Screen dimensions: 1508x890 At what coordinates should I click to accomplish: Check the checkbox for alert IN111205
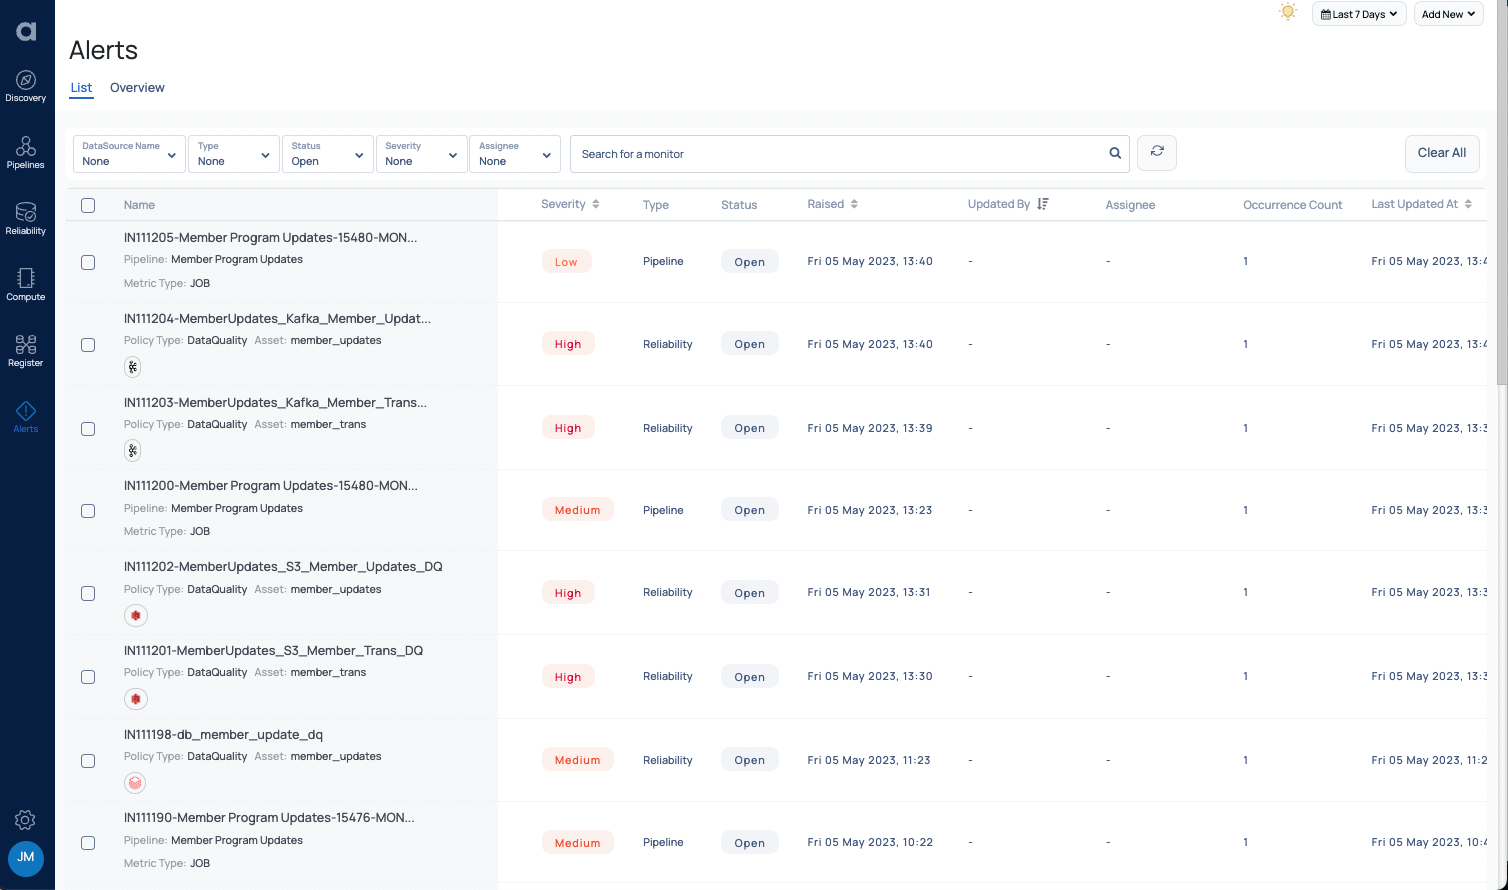tap(87, 262)
